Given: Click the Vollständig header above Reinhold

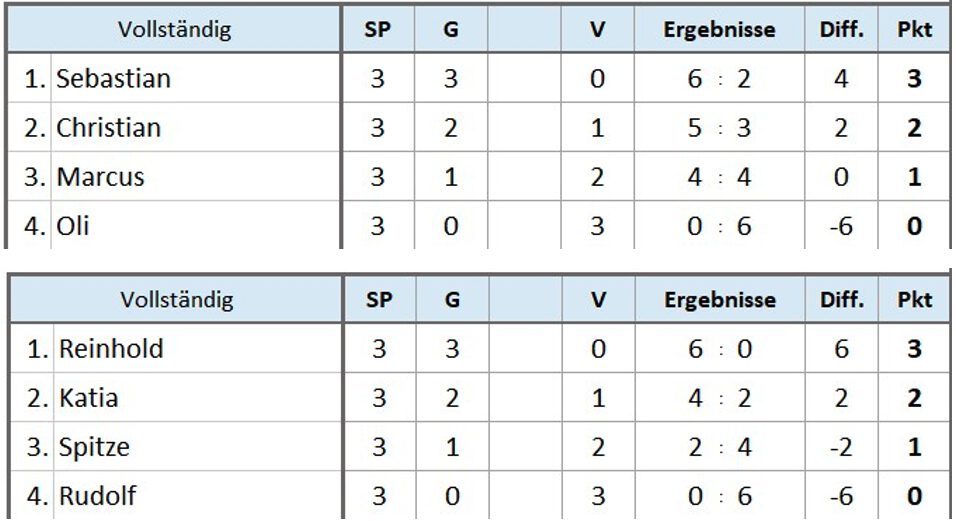Looking at the screenshot, I should [176, 300].
